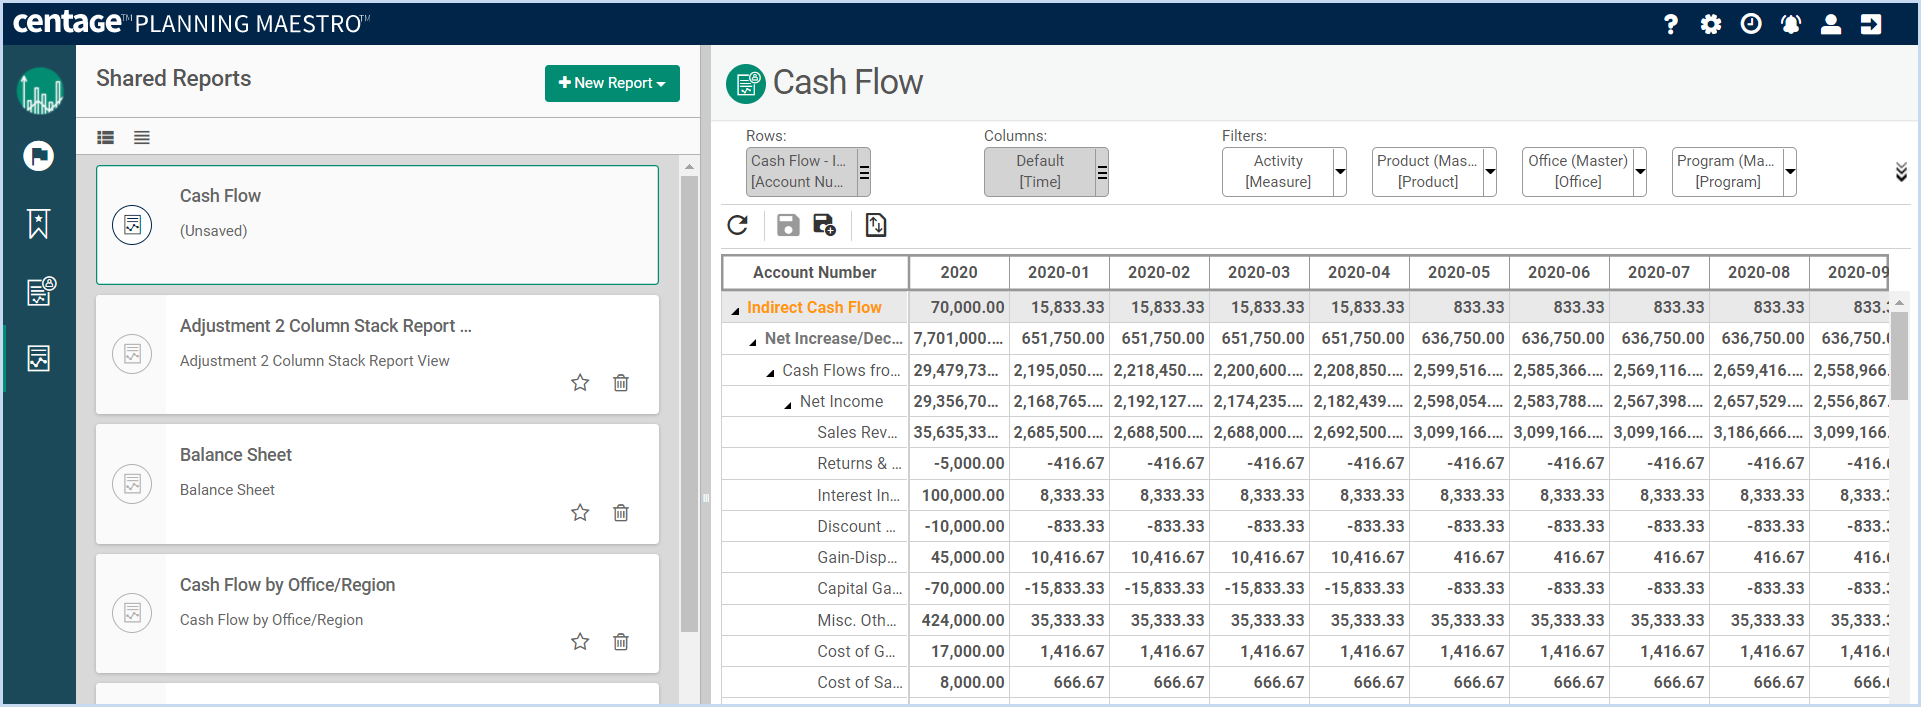Image resolution: width=1921 pixels, height=707 pixels.
Task: Collapse the Net Increase/Dec... row
Action: [x=753, y=342]
